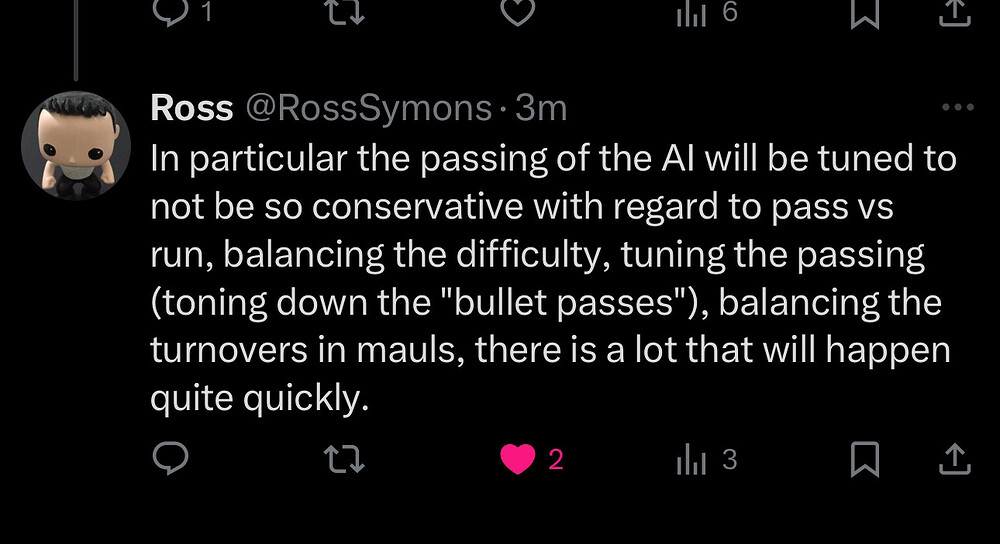This screenshot has height=544, width=1000.
Task: Click the thread connector line above avatar
Action: tap(76, 40)
